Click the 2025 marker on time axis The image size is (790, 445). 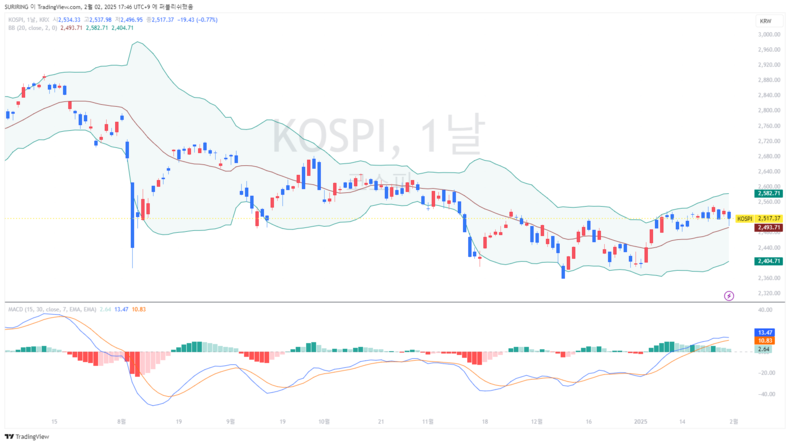tap(640, 422)
